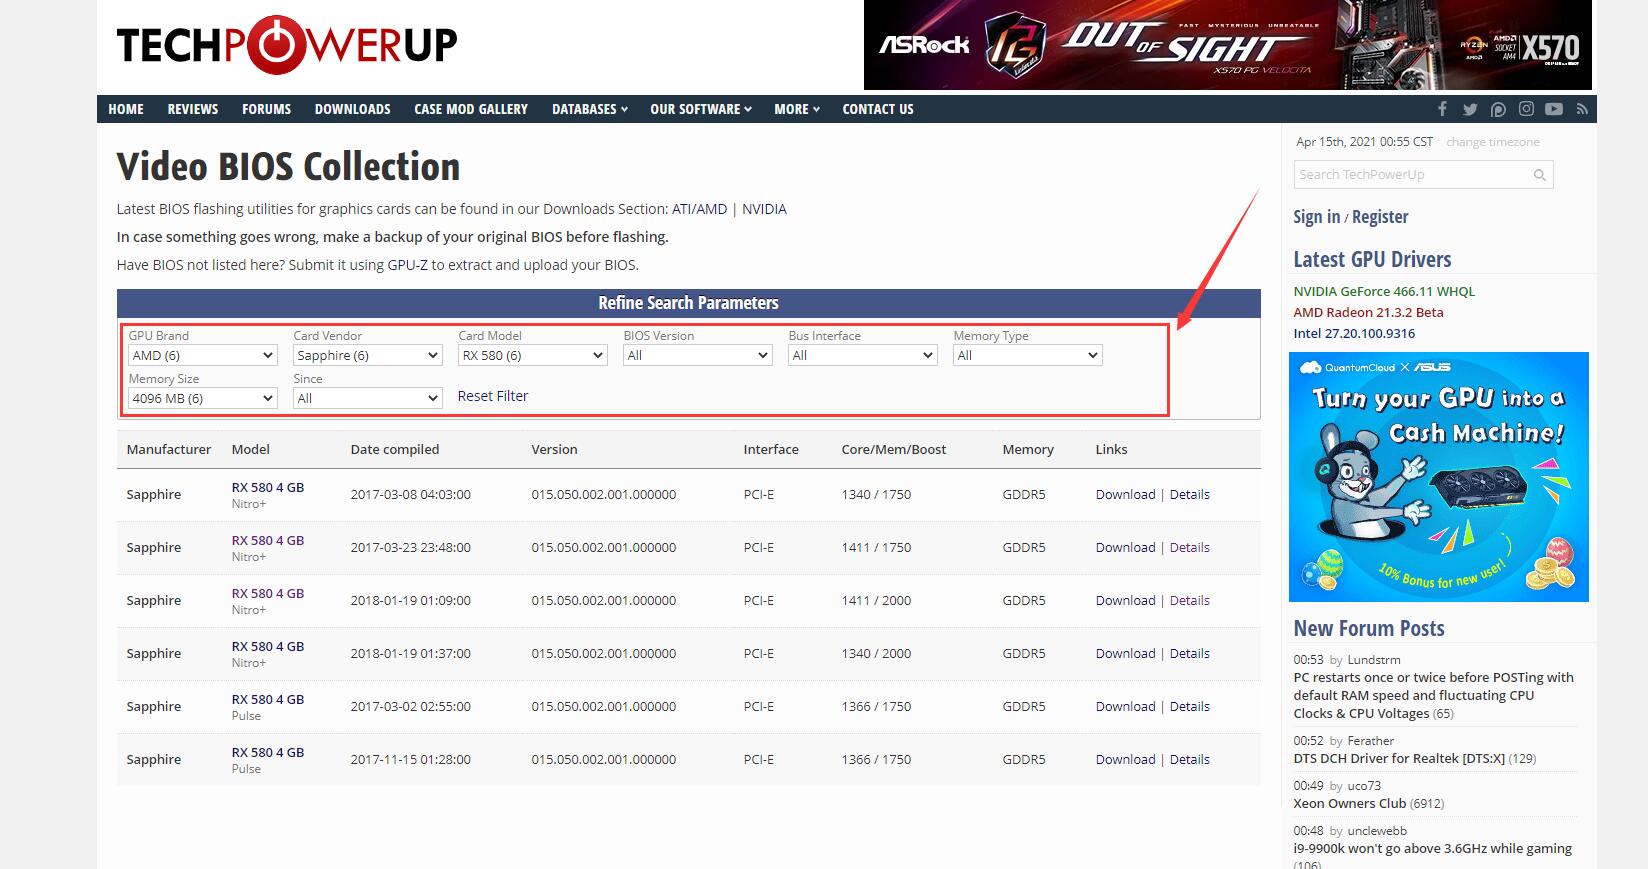Screen dimensions: 1648x869
Task: Open NVIDIA GeForce 466.11 WHQL driver
Action: [x=1384, y=292]
